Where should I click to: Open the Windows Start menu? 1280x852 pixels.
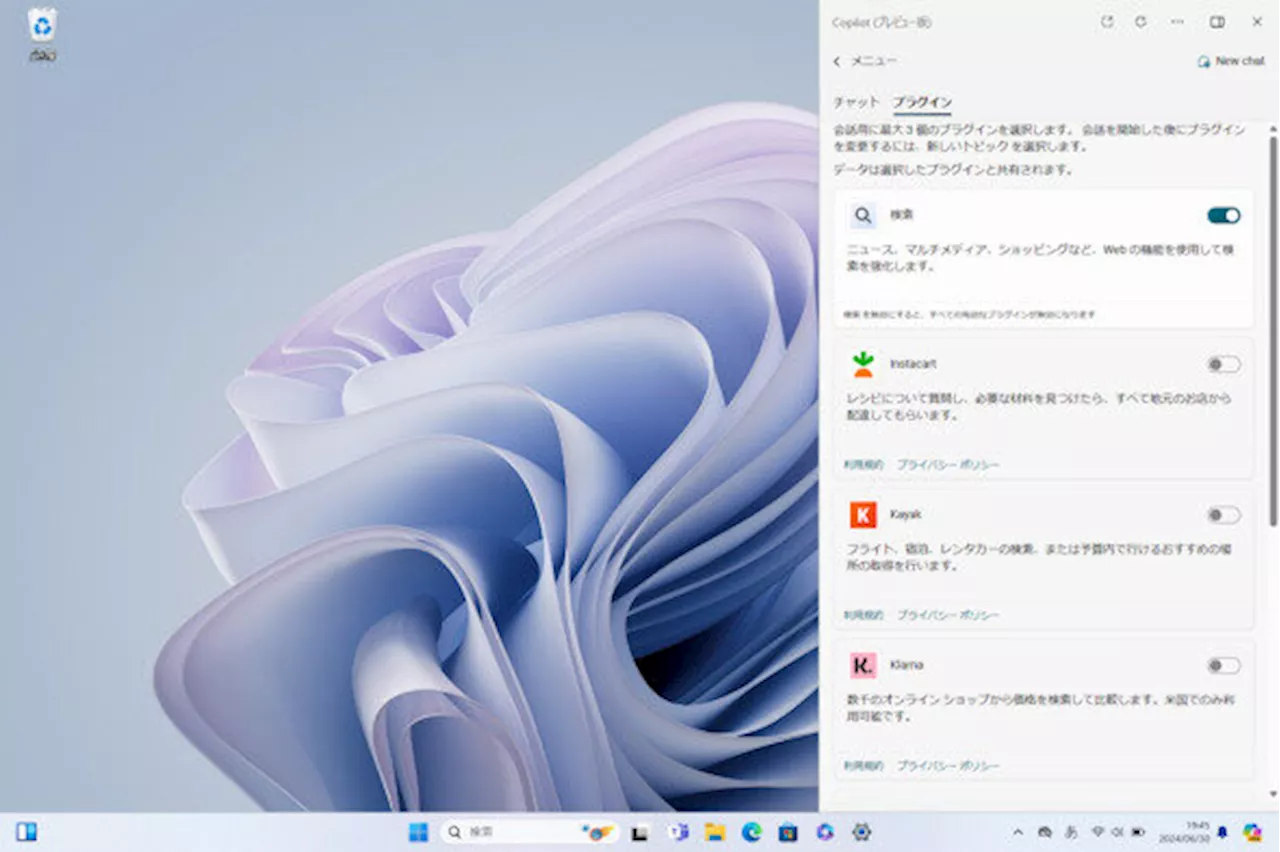click(x=418, y=832)
